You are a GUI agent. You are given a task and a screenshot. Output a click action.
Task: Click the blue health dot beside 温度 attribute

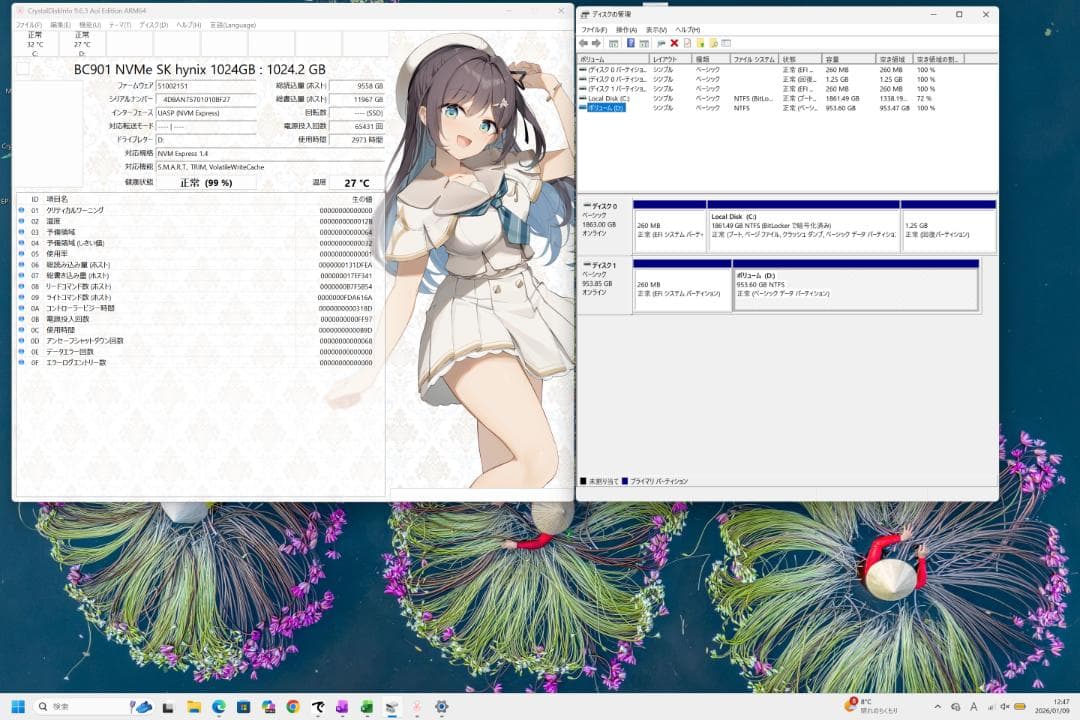pos(20,221)
